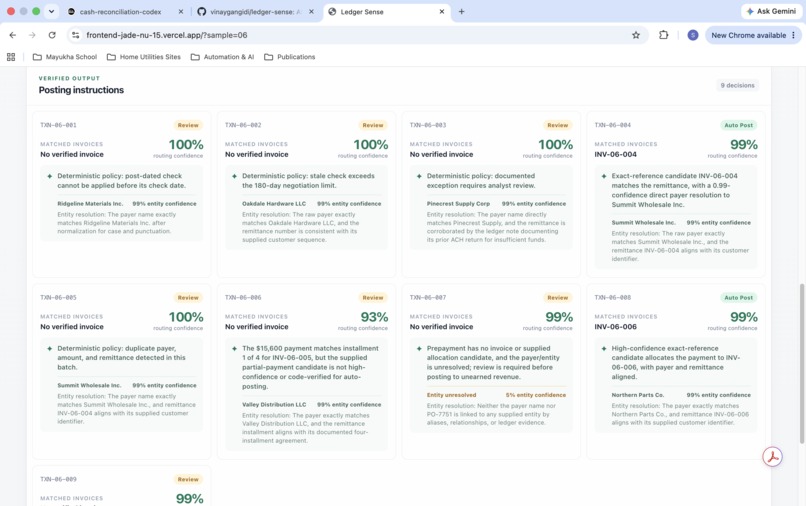Click the Review badge on TXN-06-003
This screenshot has width=806, height=506.
pos(558,125)
